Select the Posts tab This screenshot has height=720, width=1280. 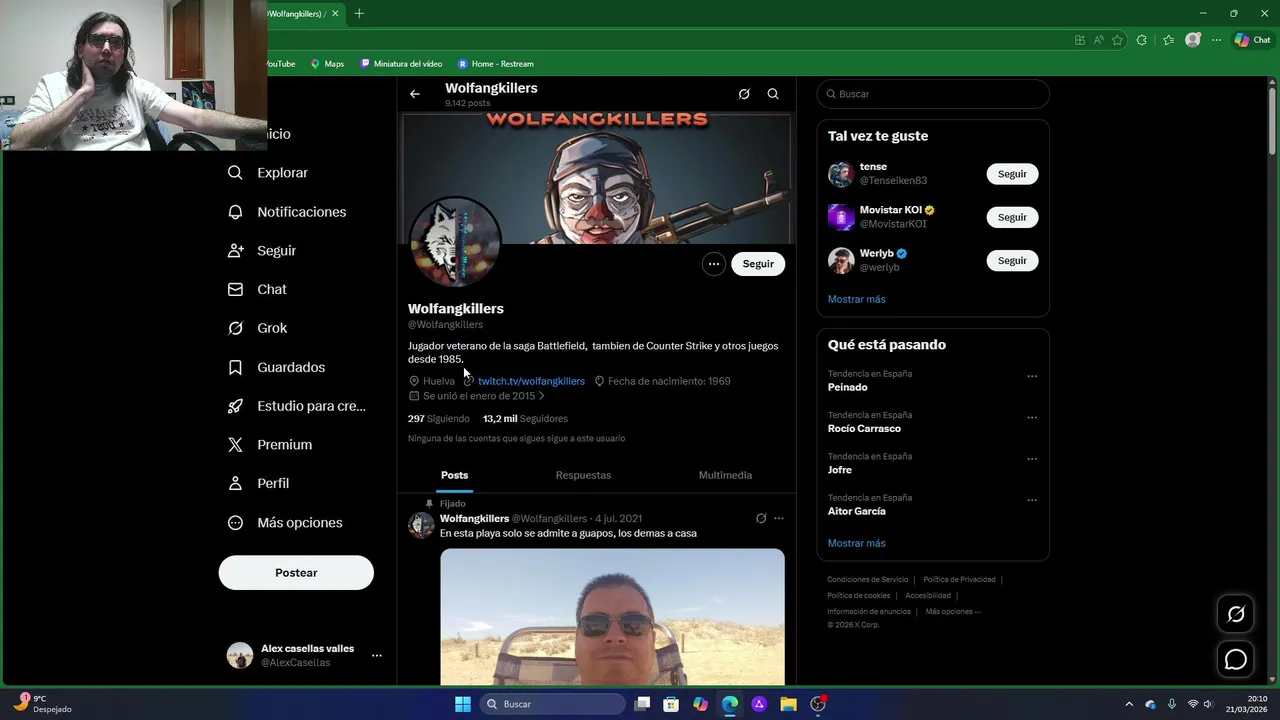(454, 476)
